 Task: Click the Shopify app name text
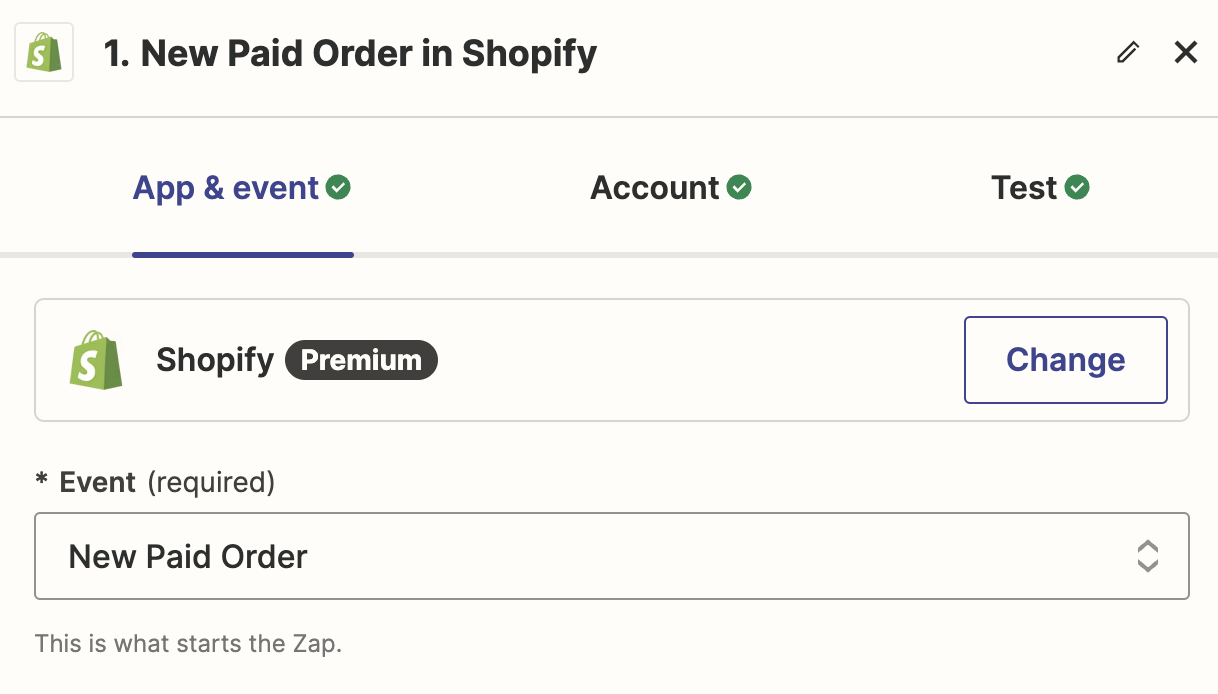[215, 360]
